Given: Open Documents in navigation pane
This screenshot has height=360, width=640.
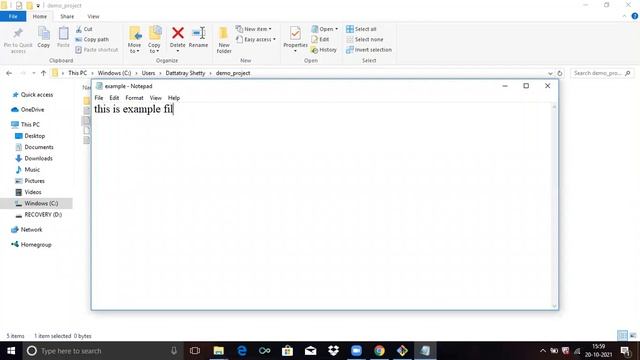Looking at the screenshot, I should pos(39,147).
